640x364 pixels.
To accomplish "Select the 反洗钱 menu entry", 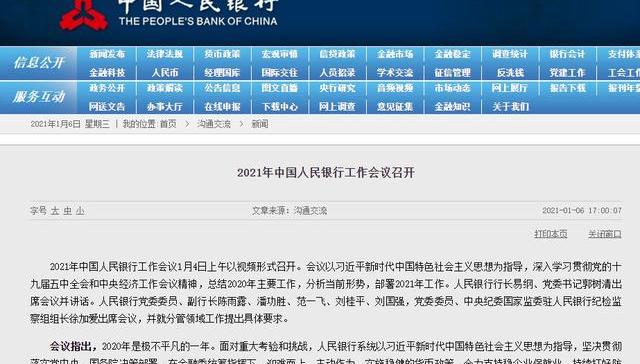I will tap(510, 73).
